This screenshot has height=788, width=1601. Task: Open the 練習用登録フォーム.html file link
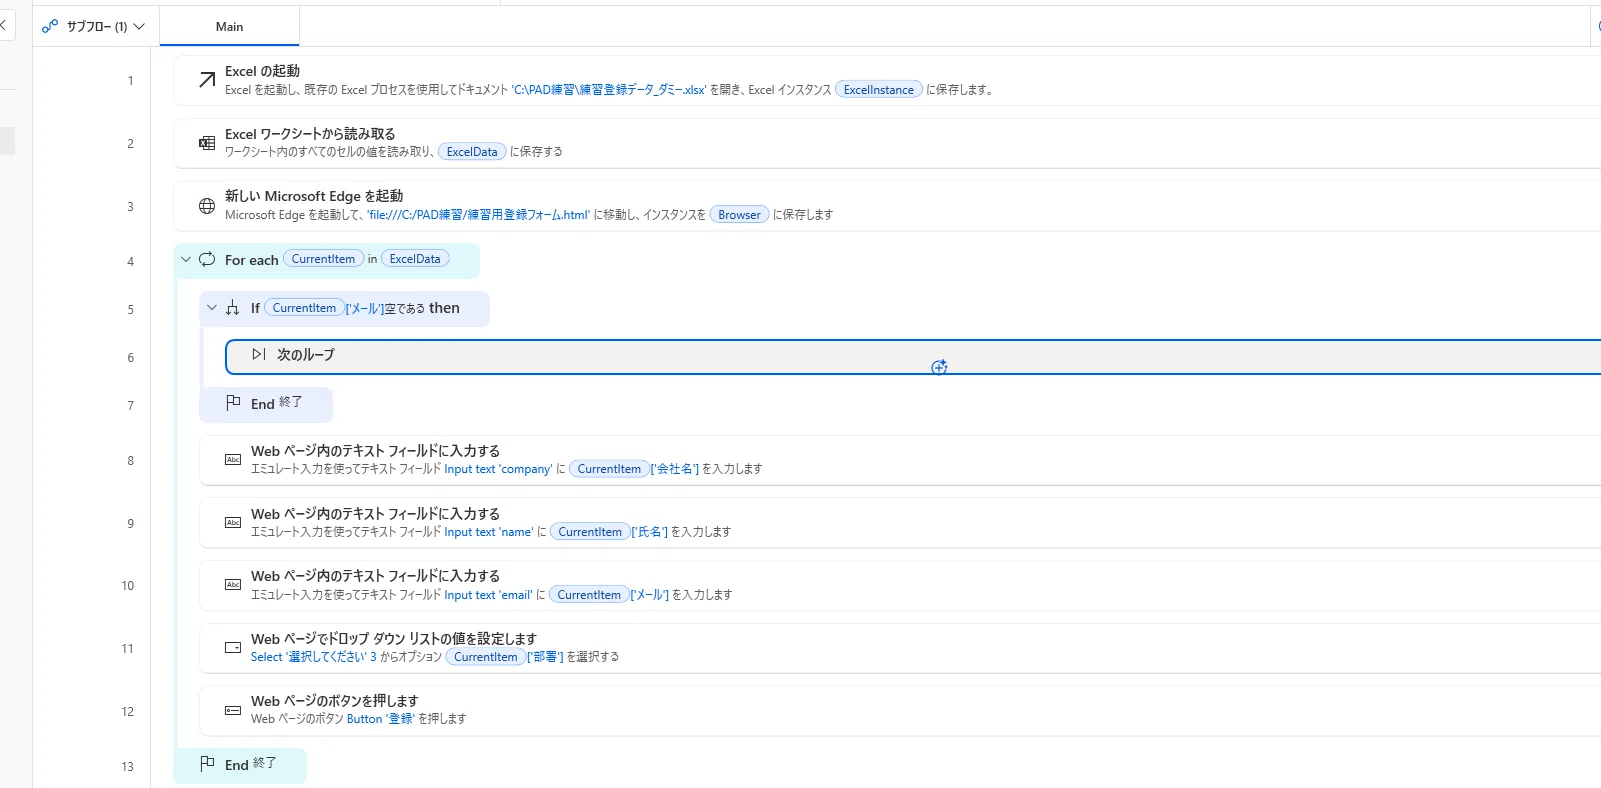(x=478, y=215)
